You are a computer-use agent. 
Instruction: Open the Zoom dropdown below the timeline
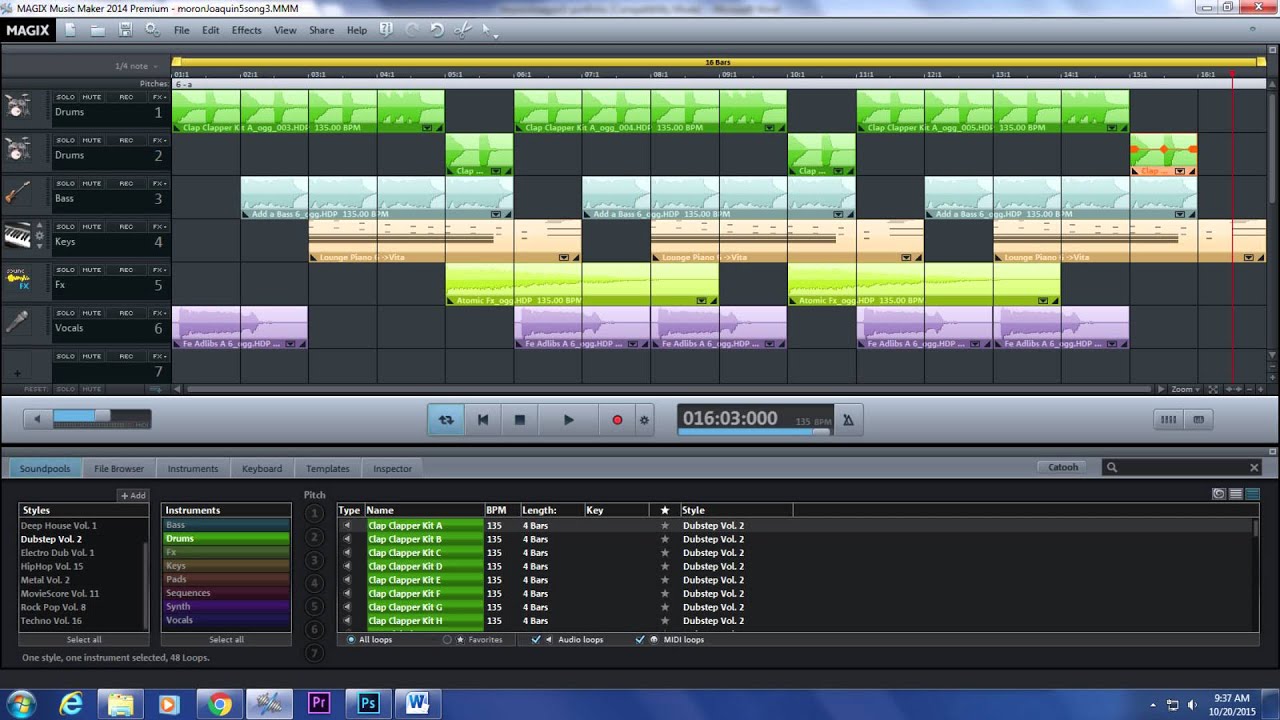(x=1185, y=389)
